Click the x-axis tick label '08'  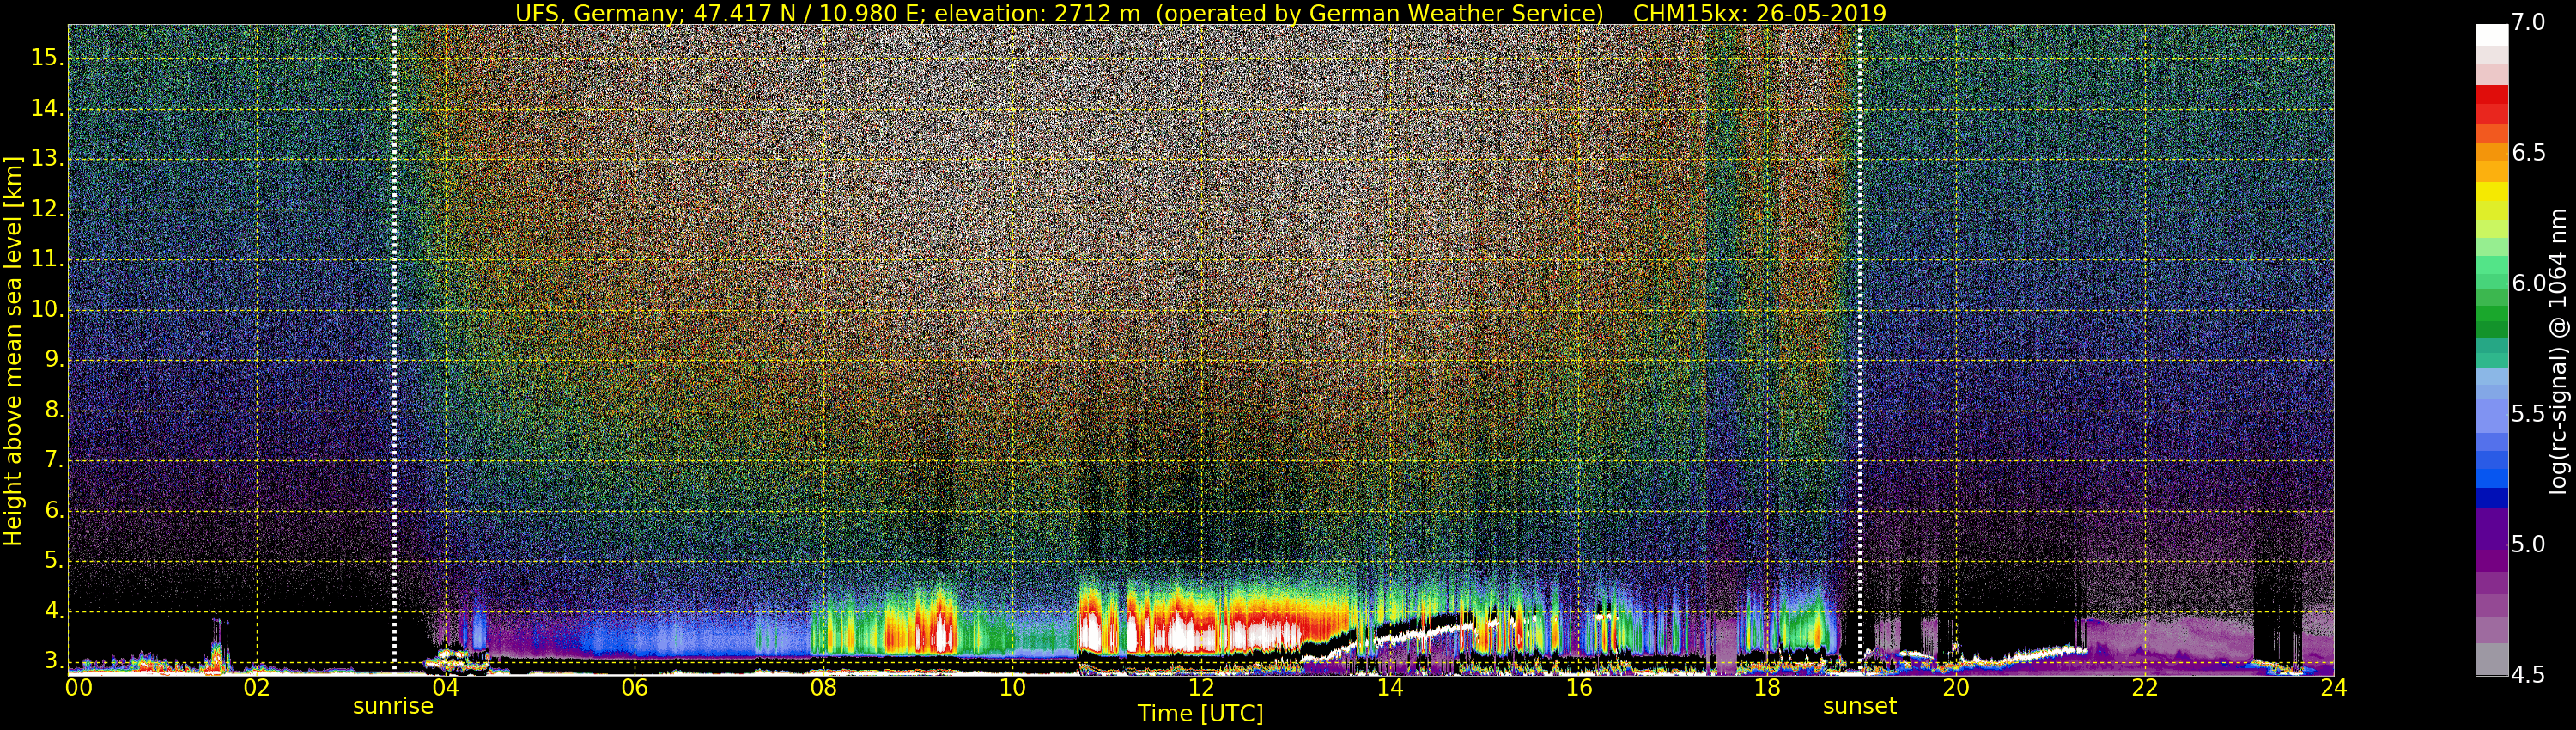(x=823, y=688)
